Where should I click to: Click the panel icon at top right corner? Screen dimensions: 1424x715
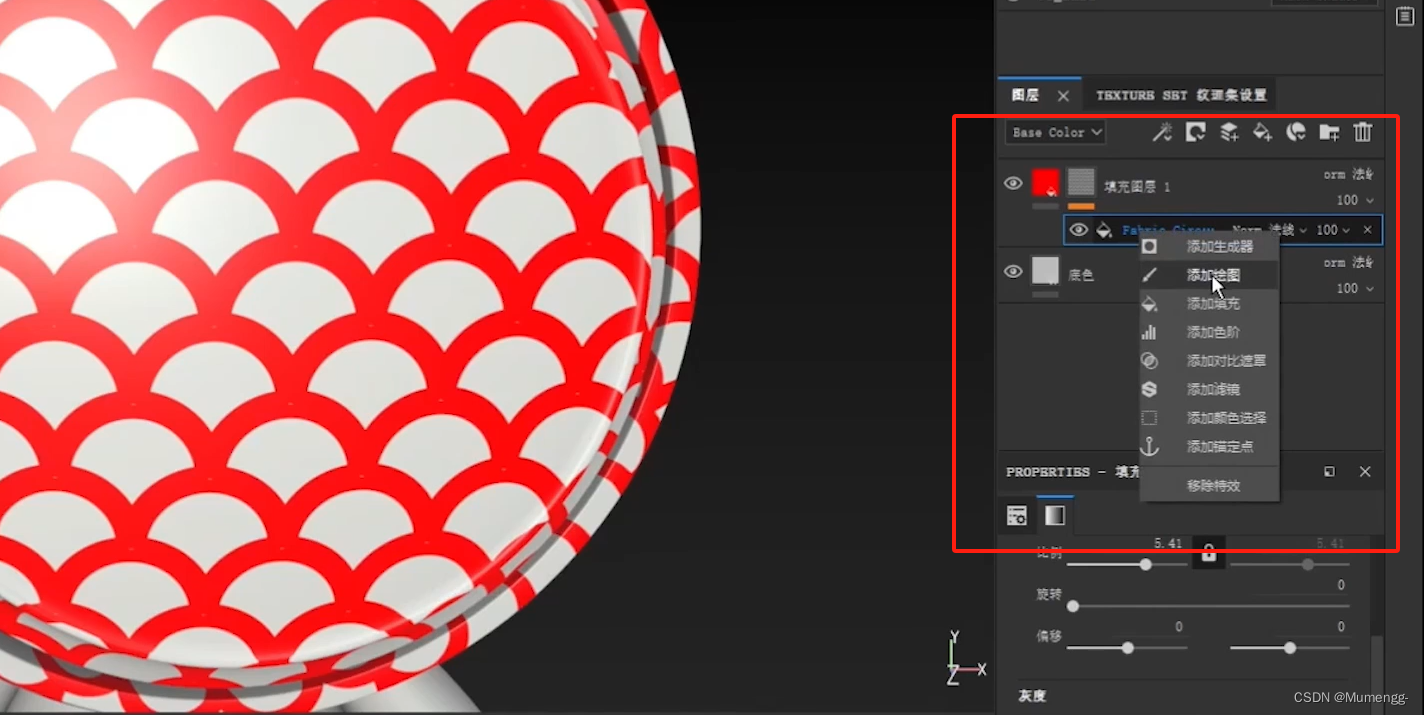(1404, 14)
